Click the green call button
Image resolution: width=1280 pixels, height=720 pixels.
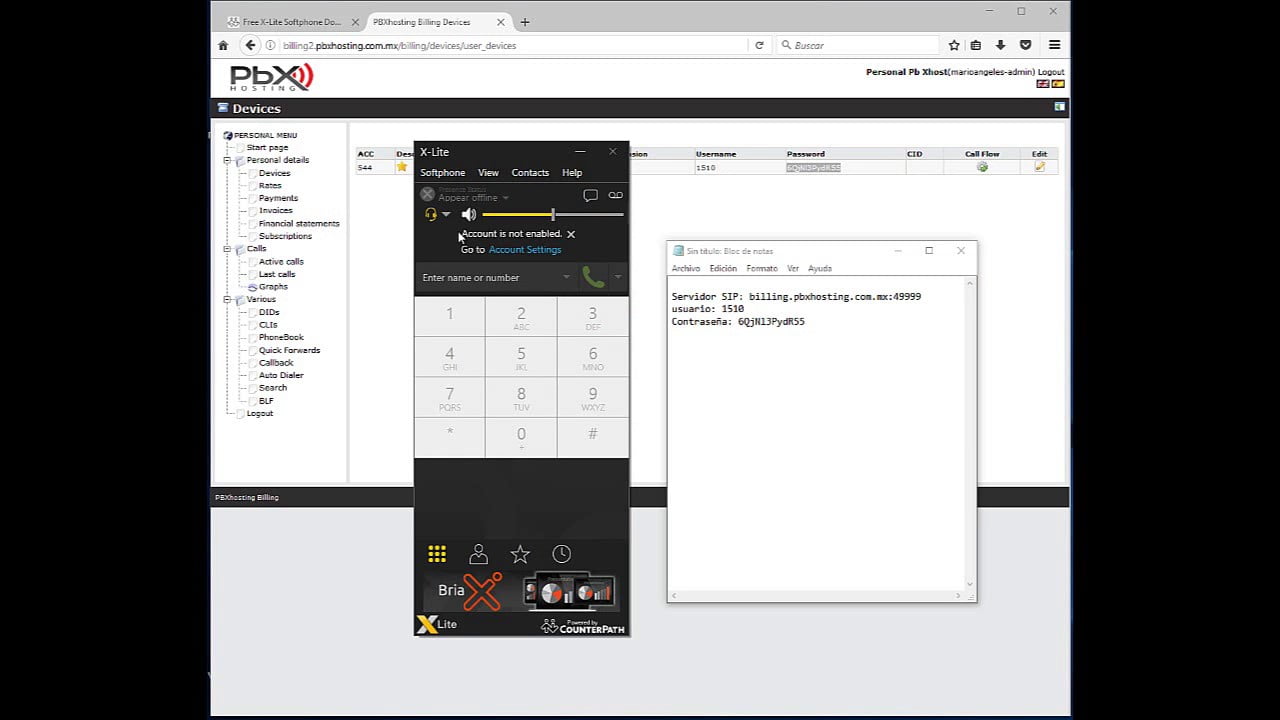[593, 277]
